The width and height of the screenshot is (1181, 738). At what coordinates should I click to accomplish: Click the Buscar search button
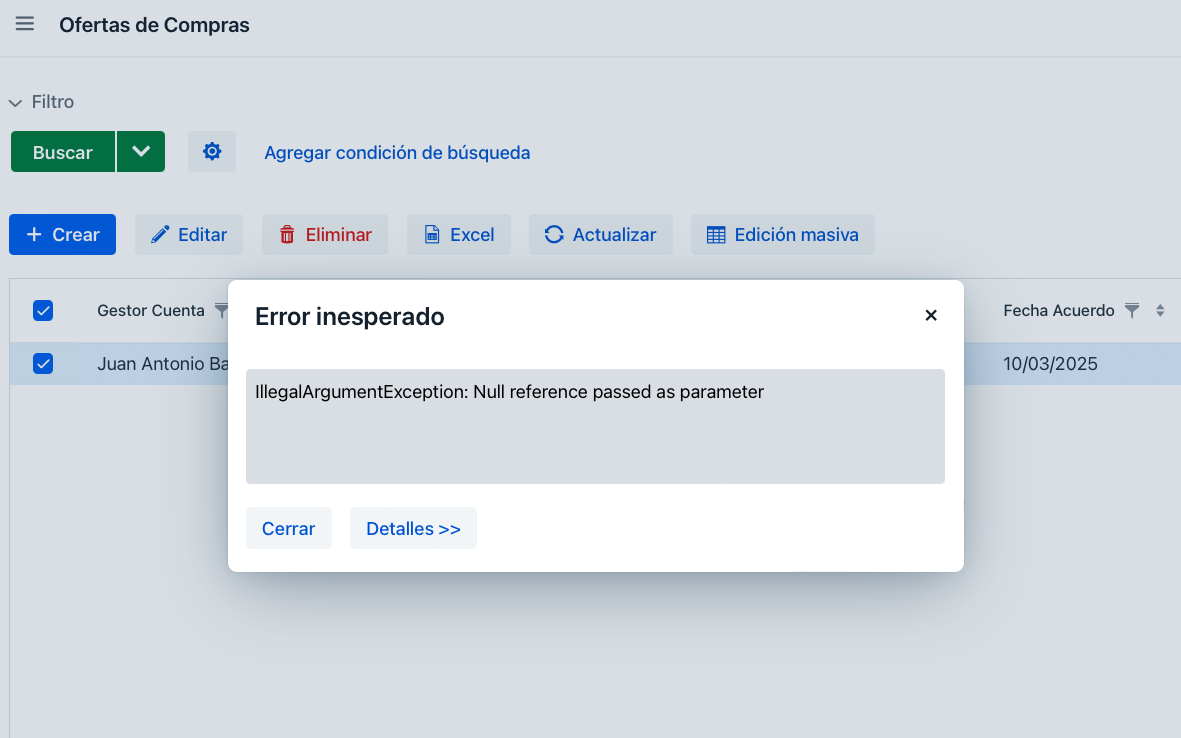click(x=63, y=151)
